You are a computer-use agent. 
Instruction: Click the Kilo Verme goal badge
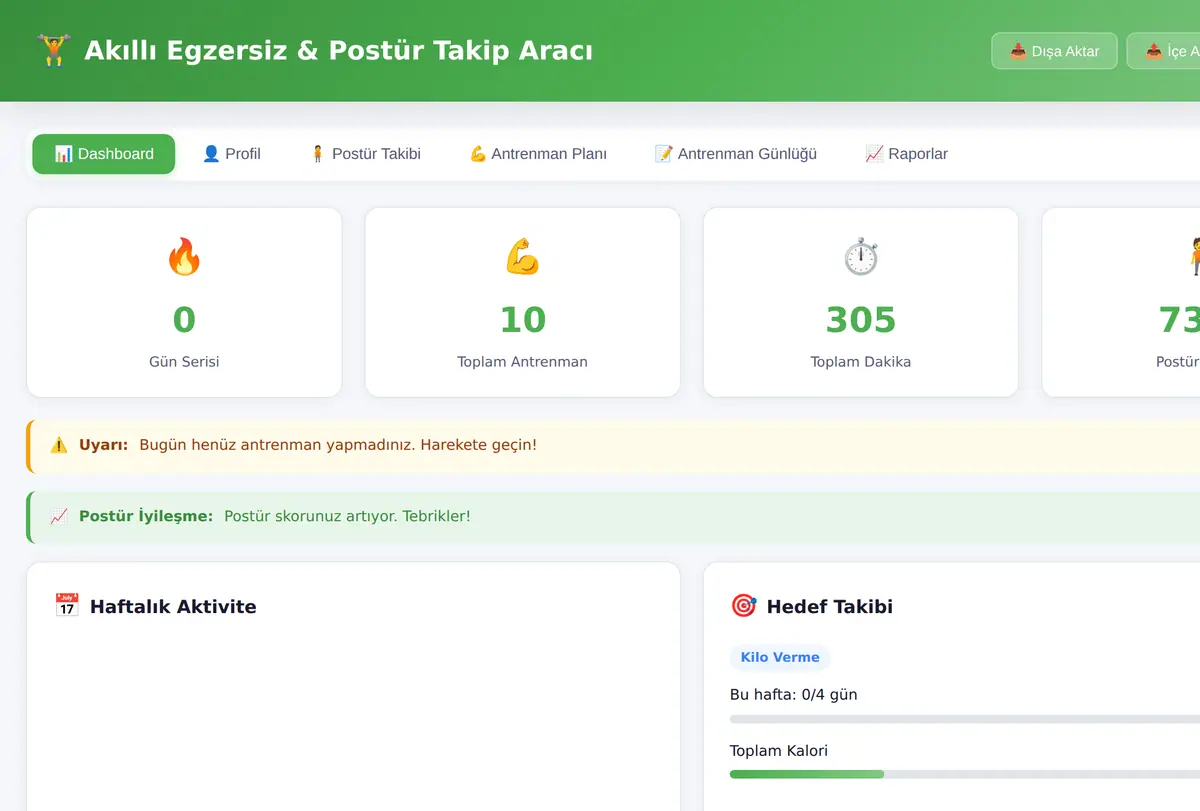780,657
